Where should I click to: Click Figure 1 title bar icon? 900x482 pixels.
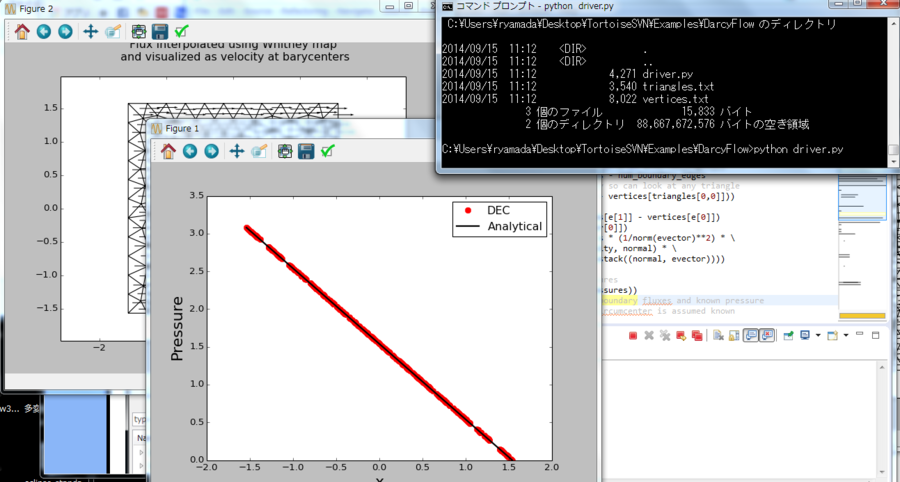(157, 129)
